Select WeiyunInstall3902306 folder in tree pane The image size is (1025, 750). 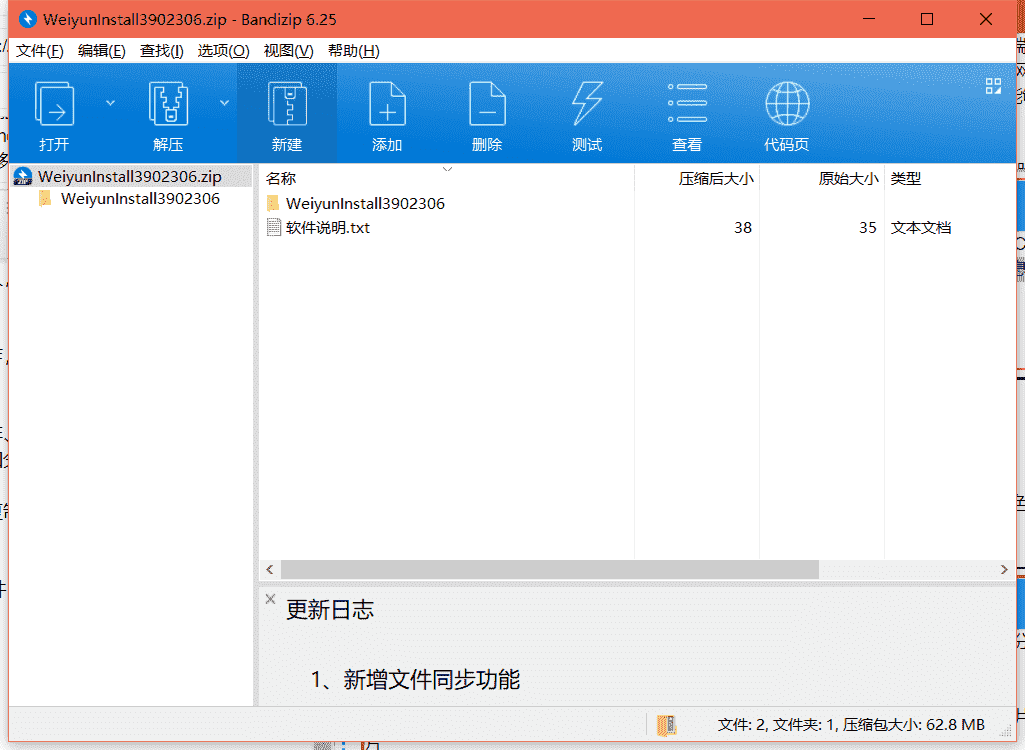140,199
